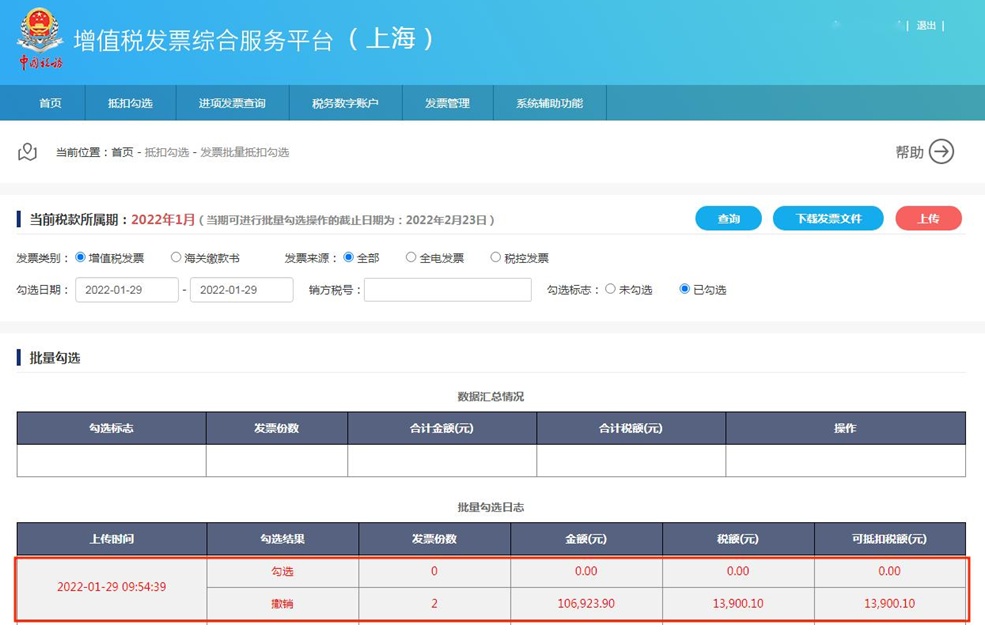Click the 首页 link in breadcrumb path
The height and width of the screenshot is (637, 985).
pos(122,153)
